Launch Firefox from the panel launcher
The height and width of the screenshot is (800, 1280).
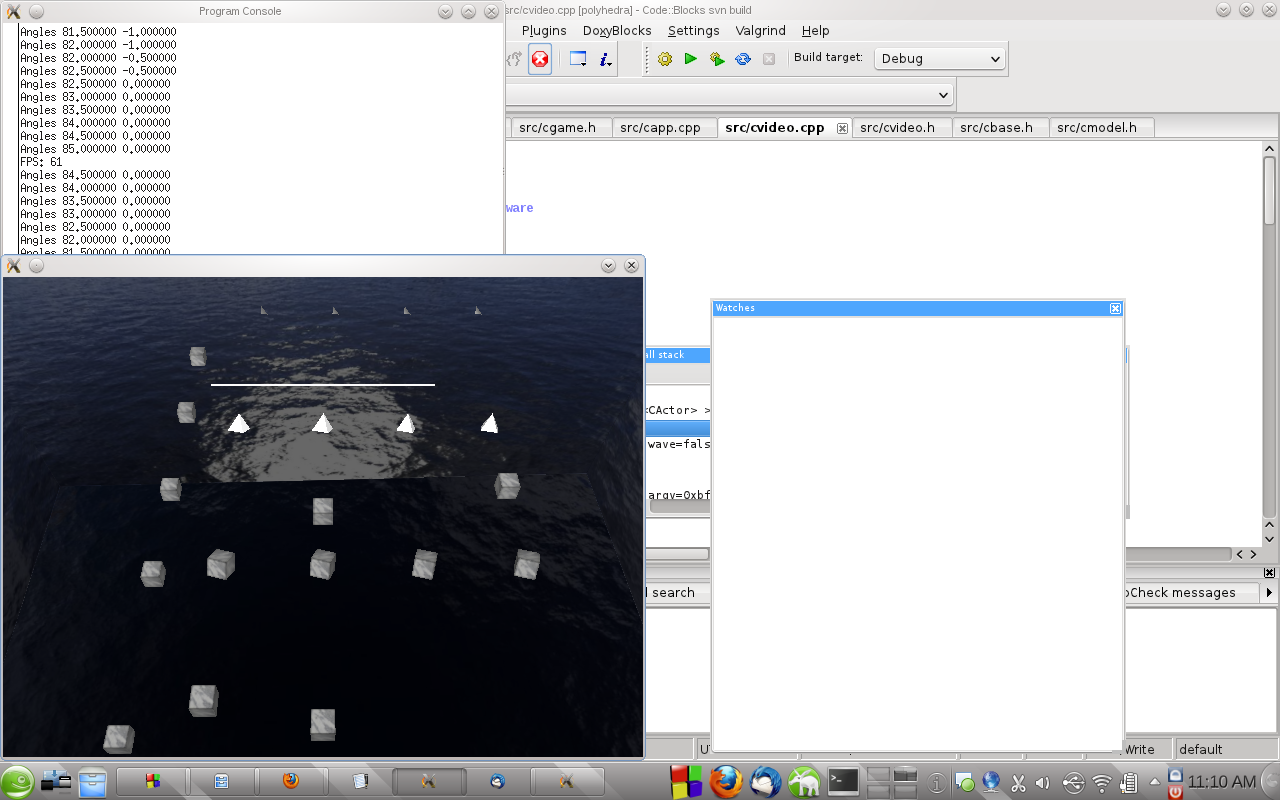click(x=725, y=782)
